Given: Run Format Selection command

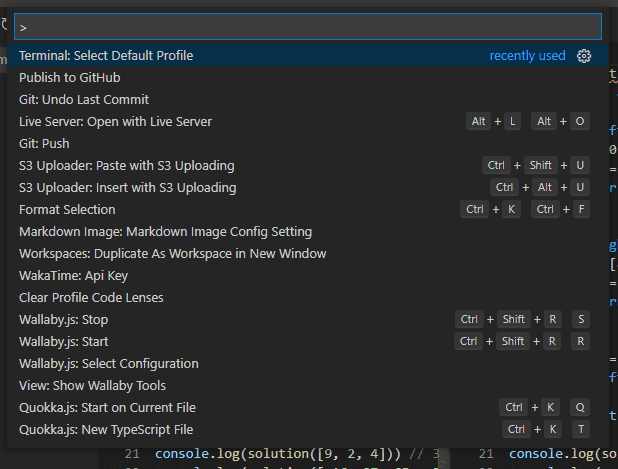Looking at the screenshot, I should 308,210.
